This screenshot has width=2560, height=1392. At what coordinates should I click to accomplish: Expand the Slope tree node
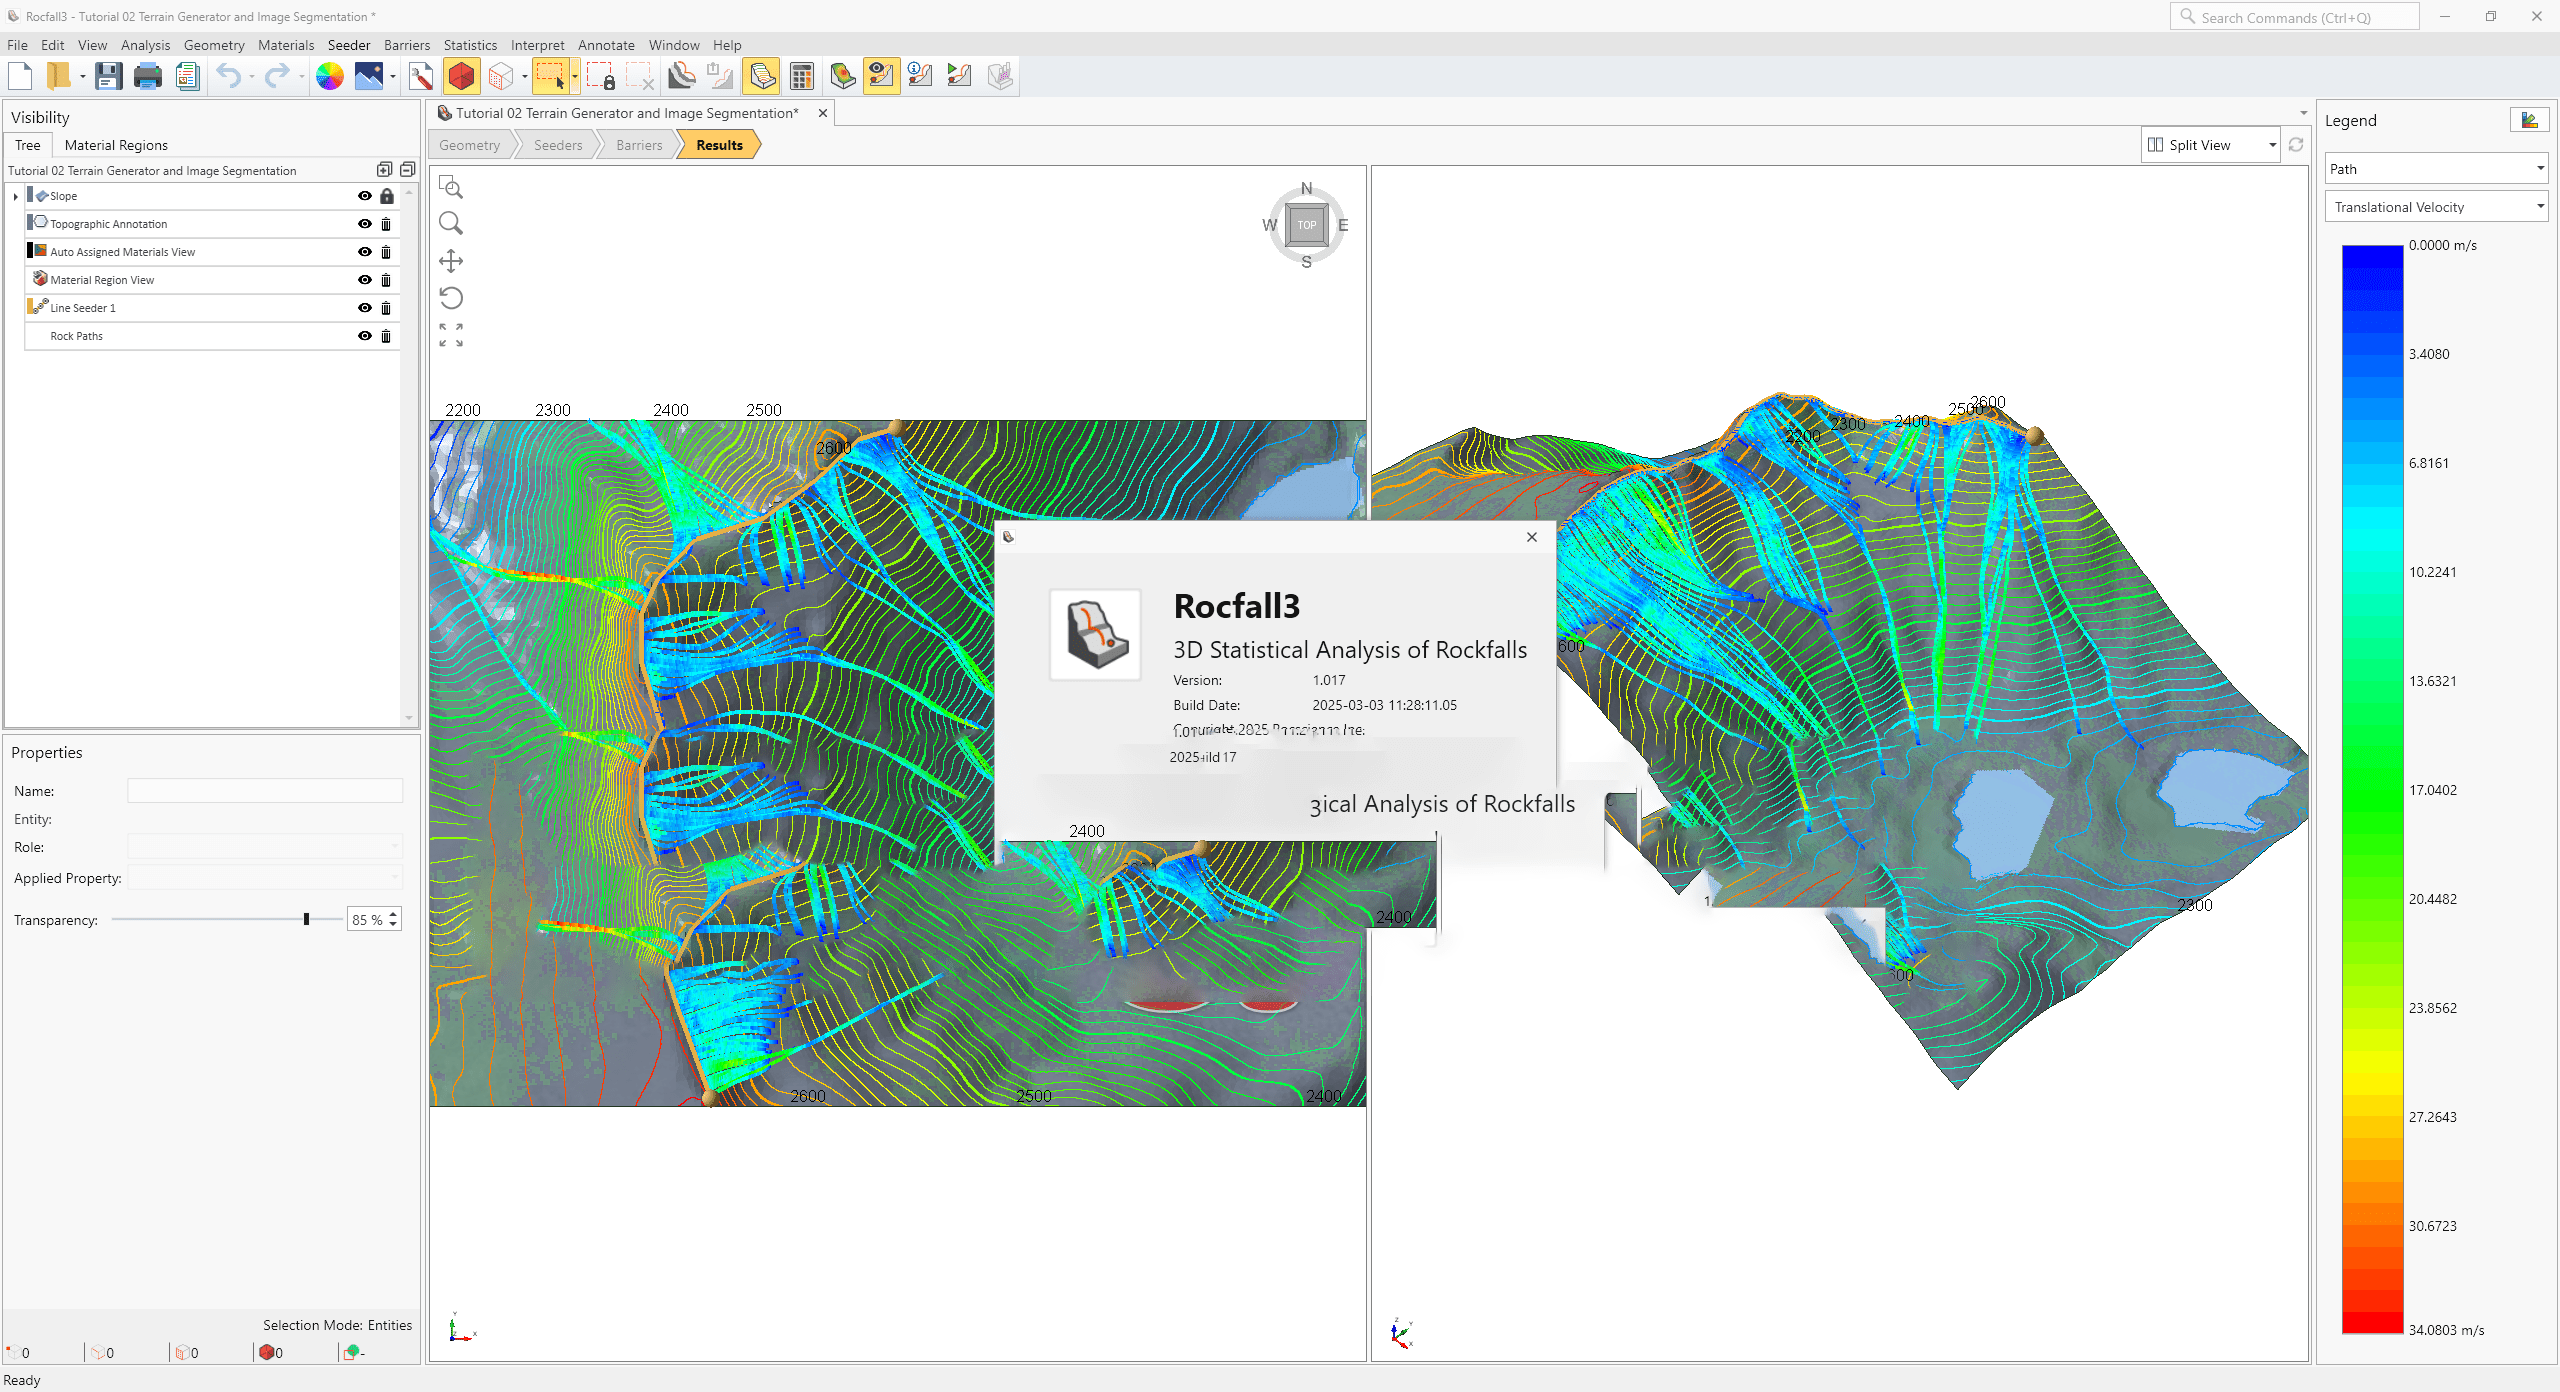click(16, 196)
